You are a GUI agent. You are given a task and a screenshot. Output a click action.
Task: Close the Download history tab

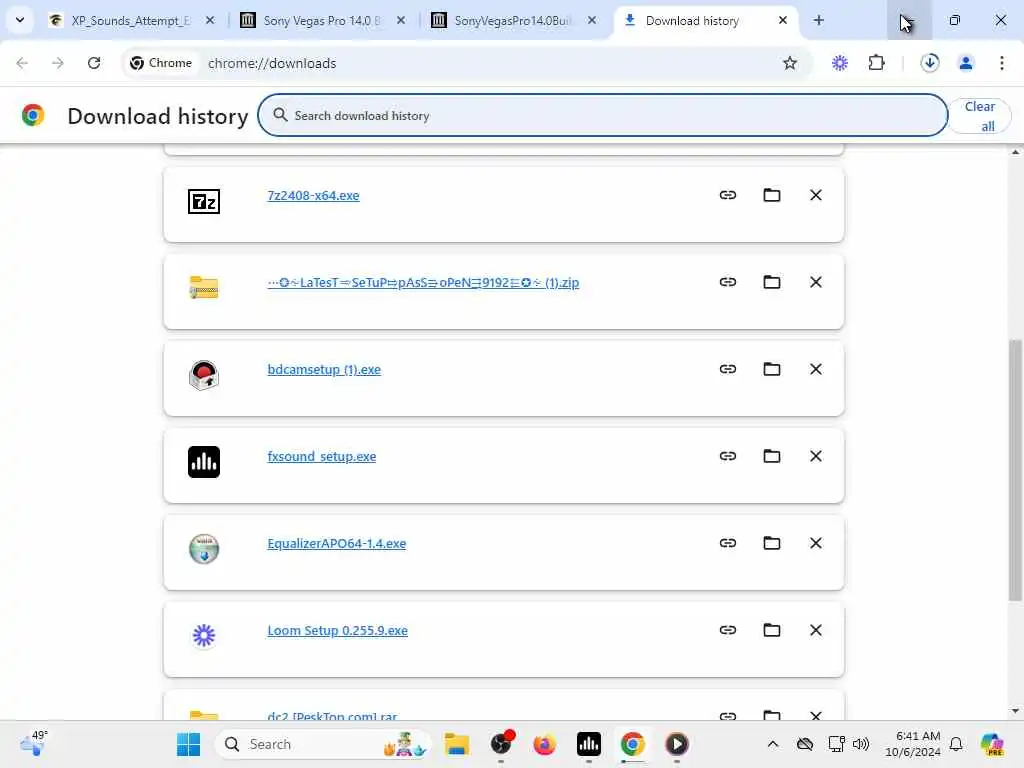point(782,20)
